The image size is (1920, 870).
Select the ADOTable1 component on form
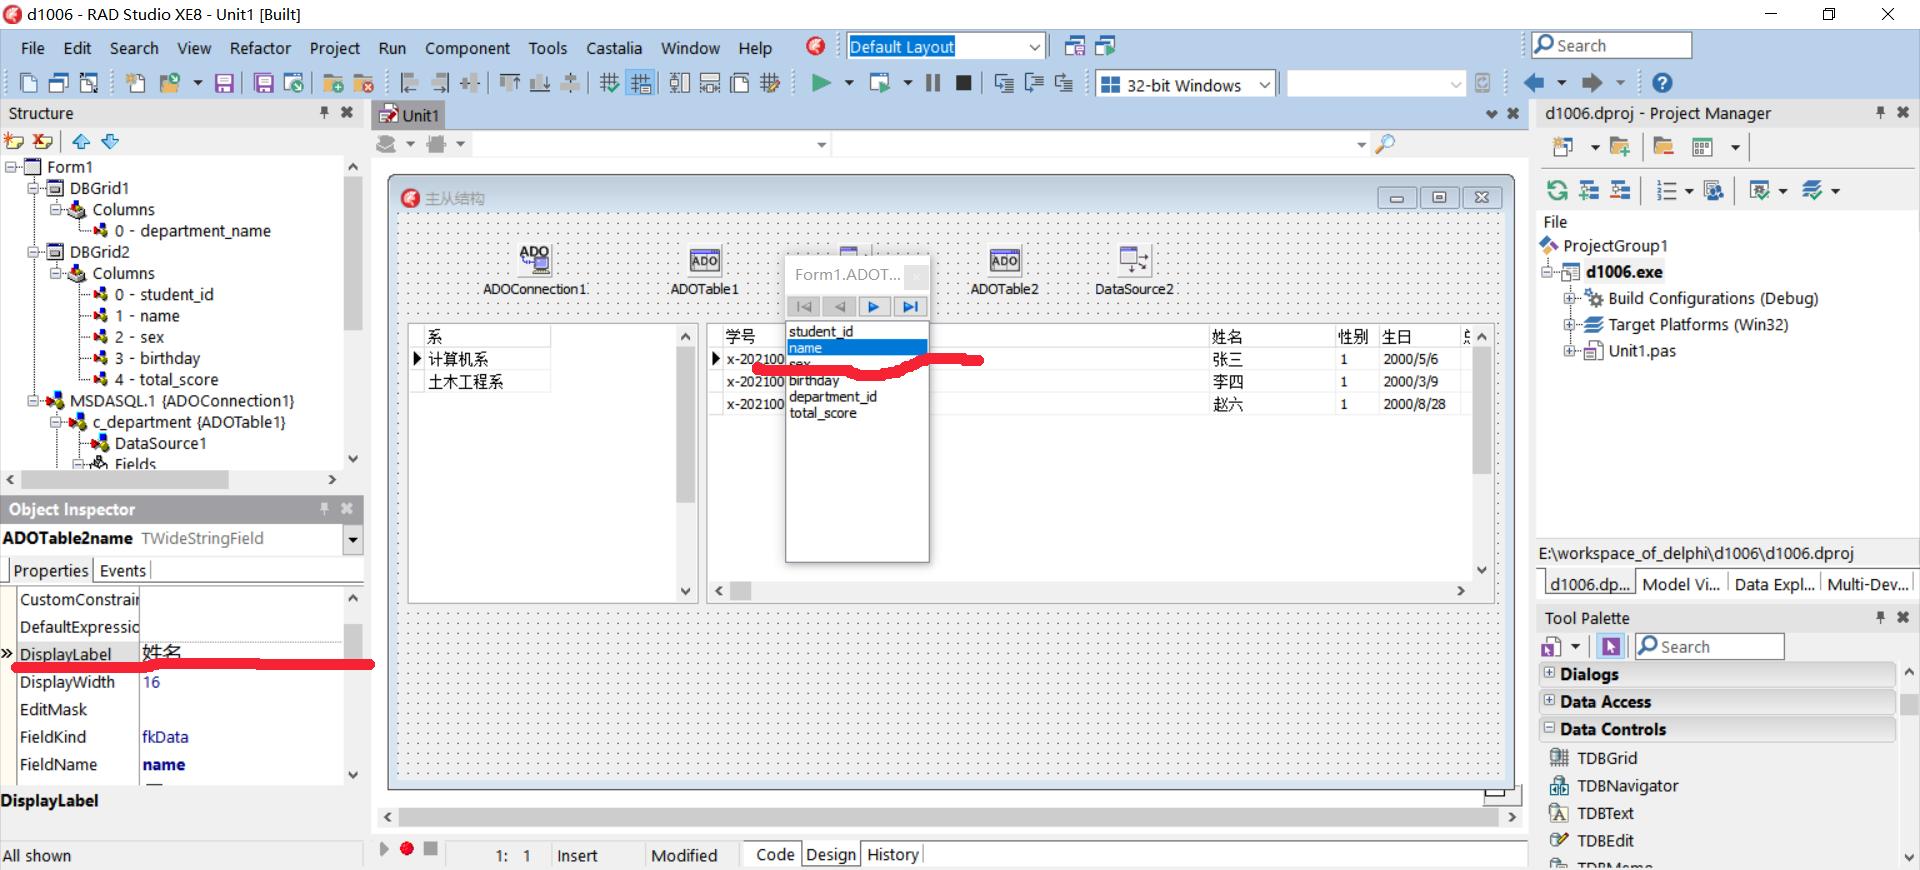pyautogui.click(x=705, y=260)
